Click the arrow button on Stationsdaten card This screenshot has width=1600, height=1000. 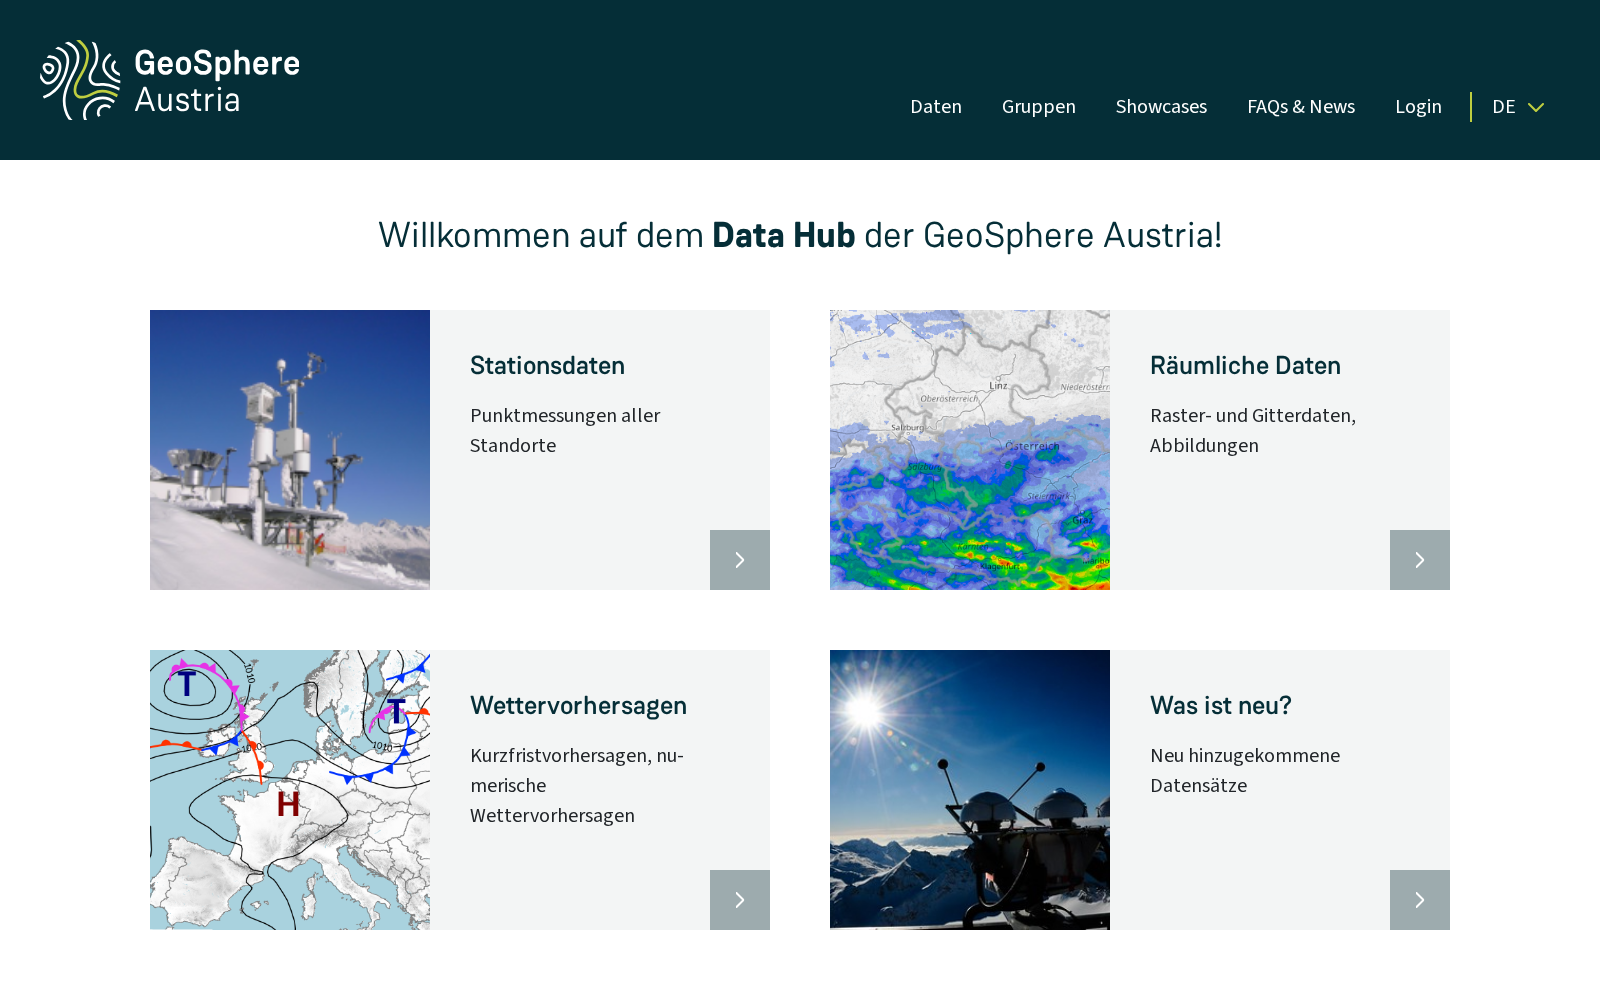[x=740, y=560]
